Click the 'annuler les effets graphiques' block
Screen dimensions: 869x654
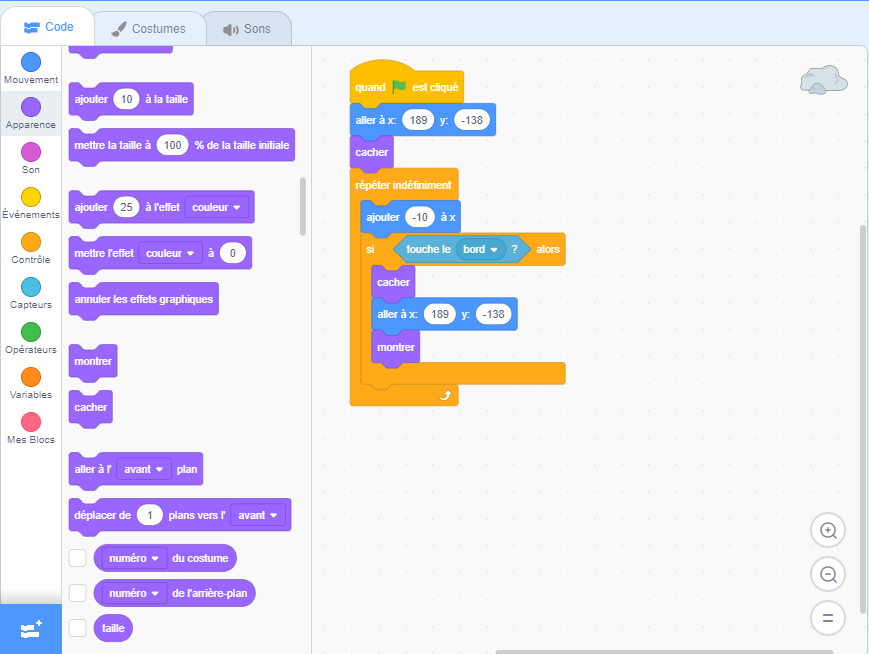[x=143, y=299]
